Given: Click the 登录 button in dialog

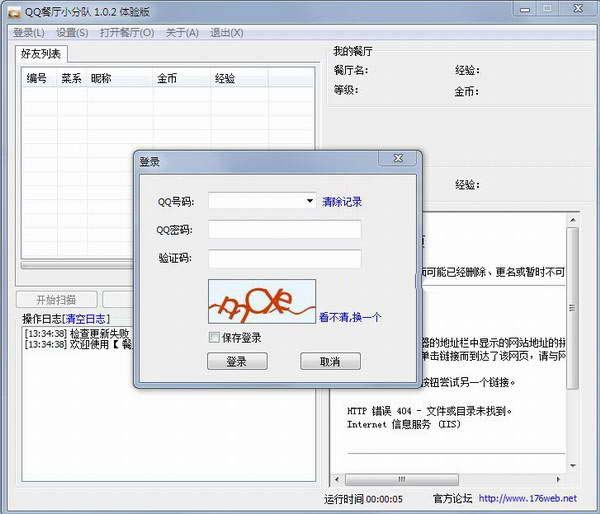Looking at the screenshot, I should point(237,361).
